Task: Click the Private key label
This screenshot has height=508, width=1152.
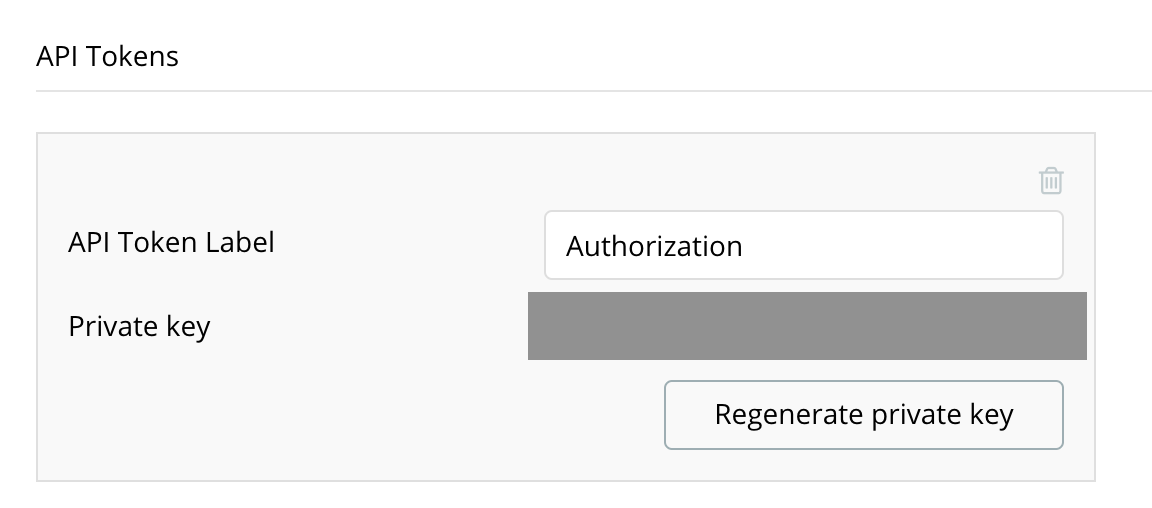Action: (x=140, y=326)
